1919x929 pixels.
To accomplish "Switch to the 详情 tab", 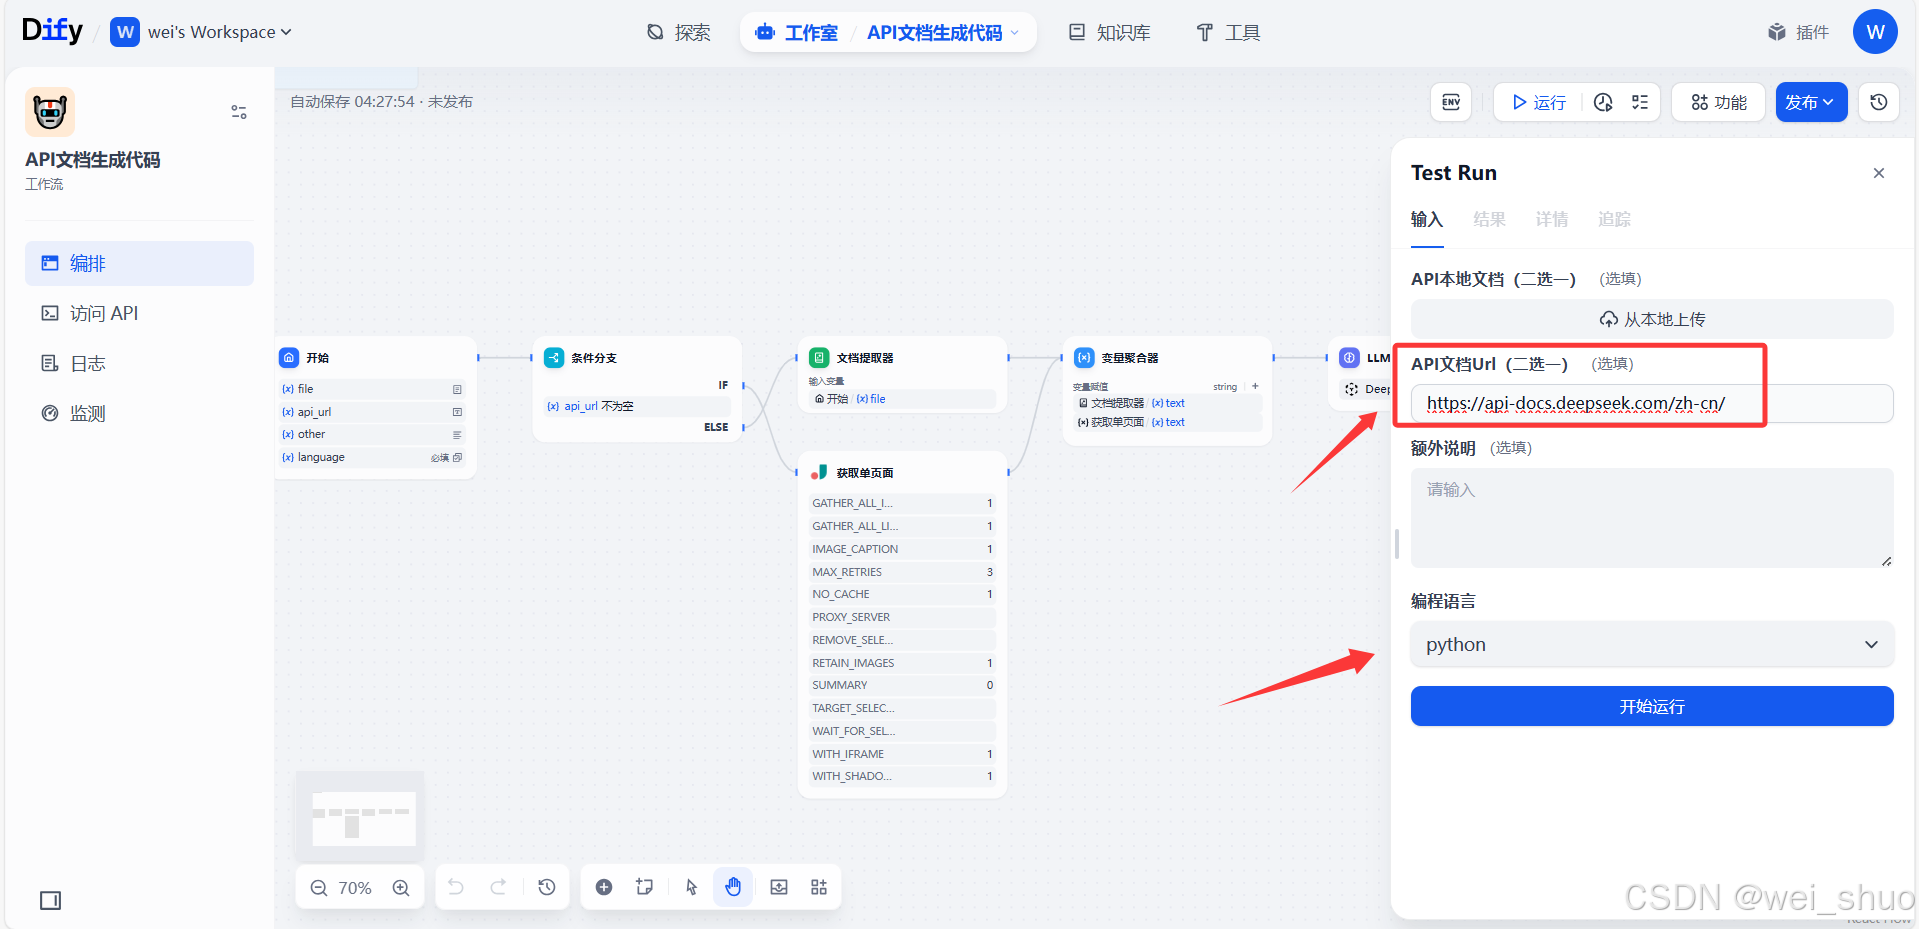I will [1552, 220].
